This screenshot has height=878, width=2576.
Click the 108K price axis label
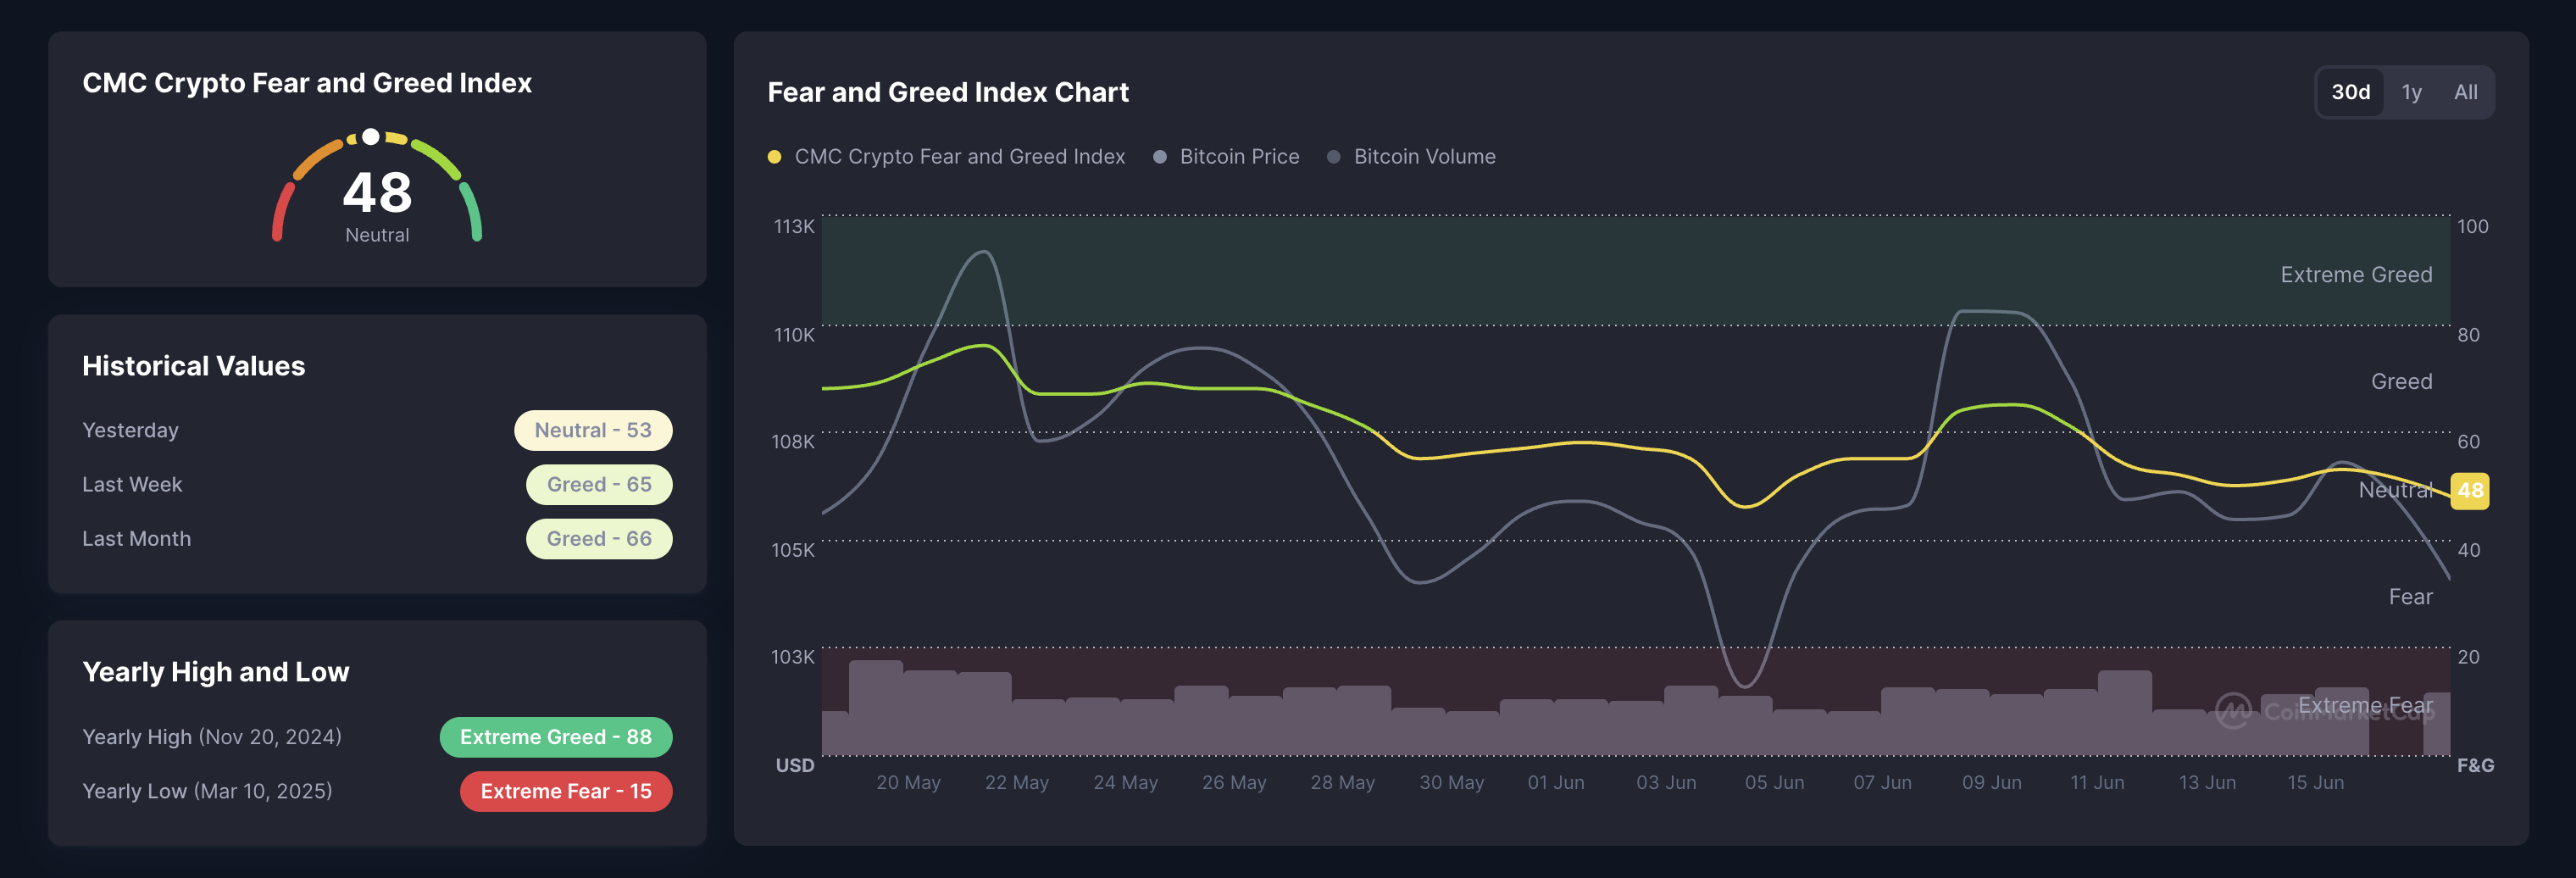coord(793,441)
